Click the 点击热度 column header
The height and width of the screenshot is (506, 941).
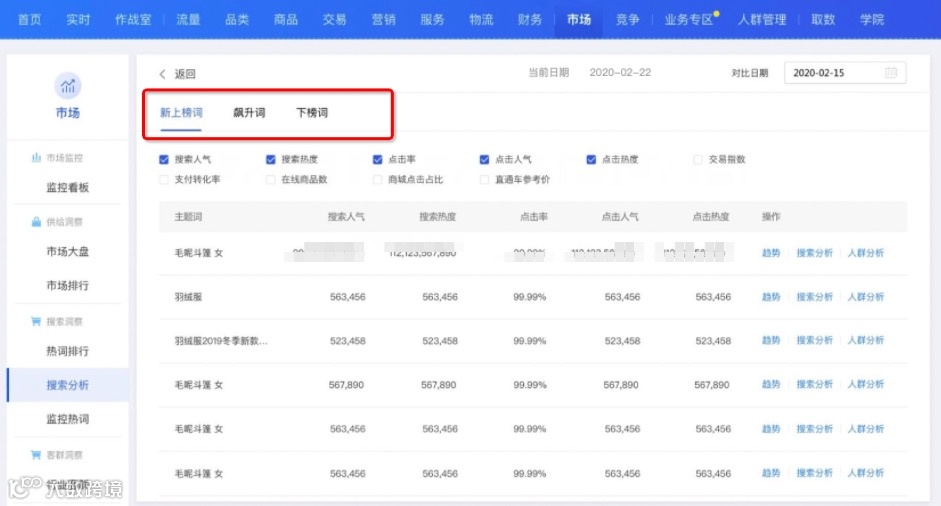[711, 217]
